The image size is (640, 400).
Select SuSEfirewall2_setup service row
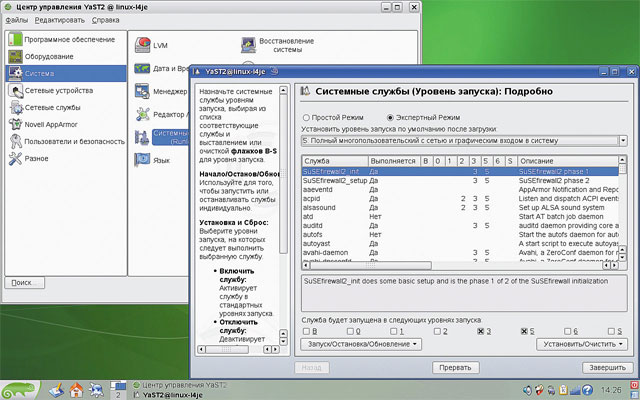tap(460, 180)
